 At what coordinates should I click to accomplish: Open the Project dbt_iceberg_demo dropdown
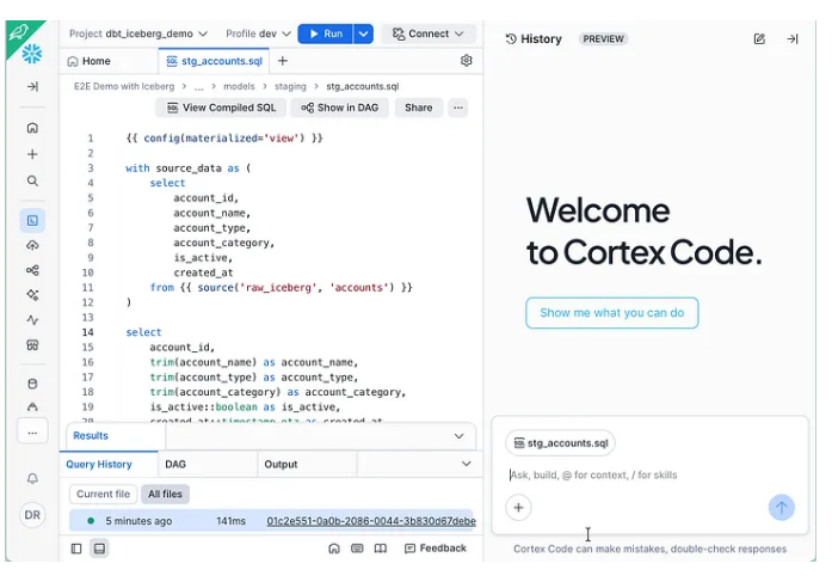coord(138,34)
